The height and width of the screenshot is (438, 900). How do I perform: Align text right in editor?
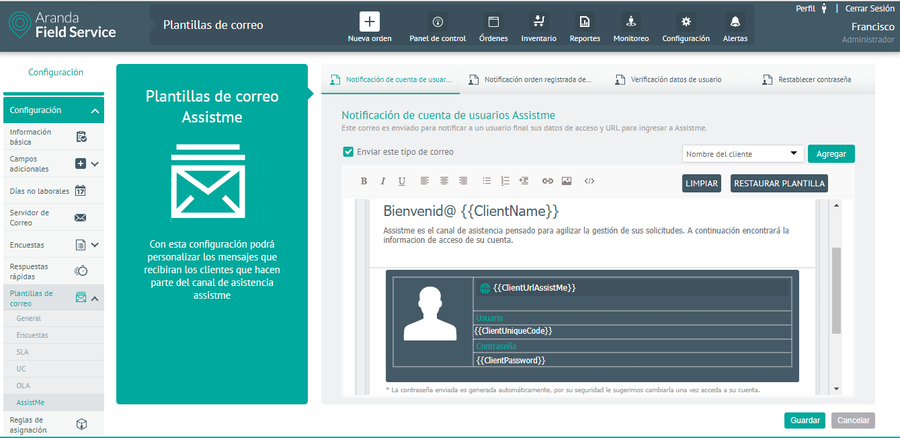coord(463,181)
